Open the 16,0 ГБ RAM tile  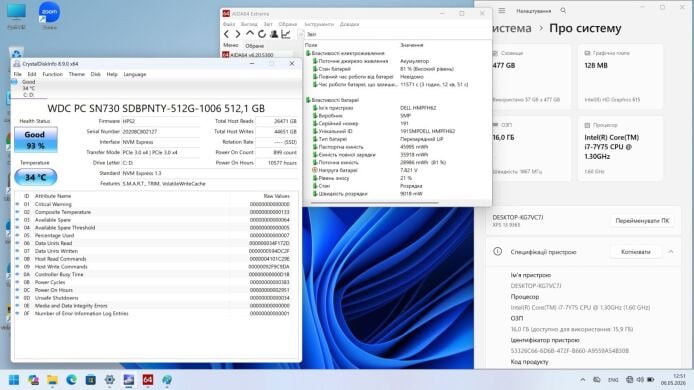click(529, 148)
